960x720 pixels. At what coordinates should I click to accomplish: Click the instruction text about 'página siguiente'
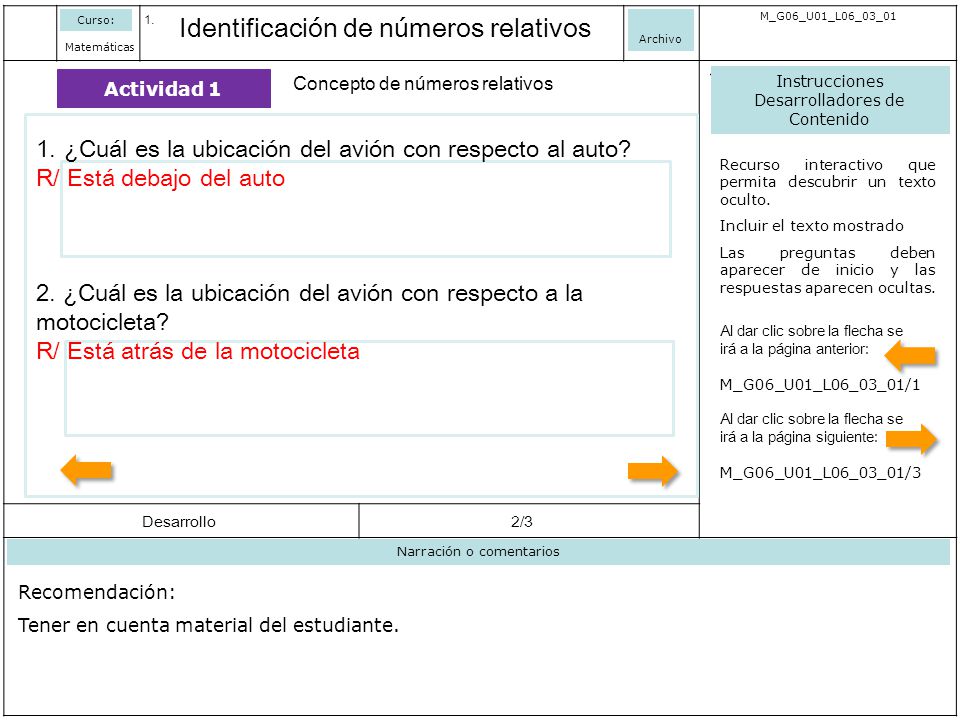tap(811, 428)
